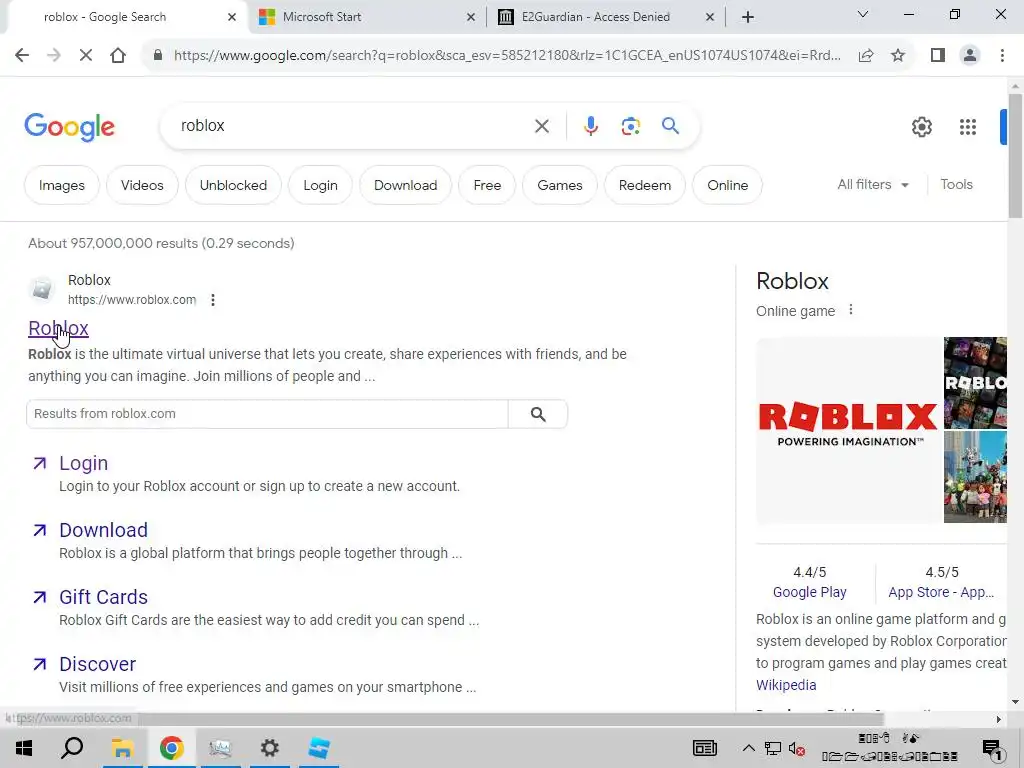Viewport: 1024px width, 768px height.
Task: Show hidden system tray icons
Action: pos(748,748)
